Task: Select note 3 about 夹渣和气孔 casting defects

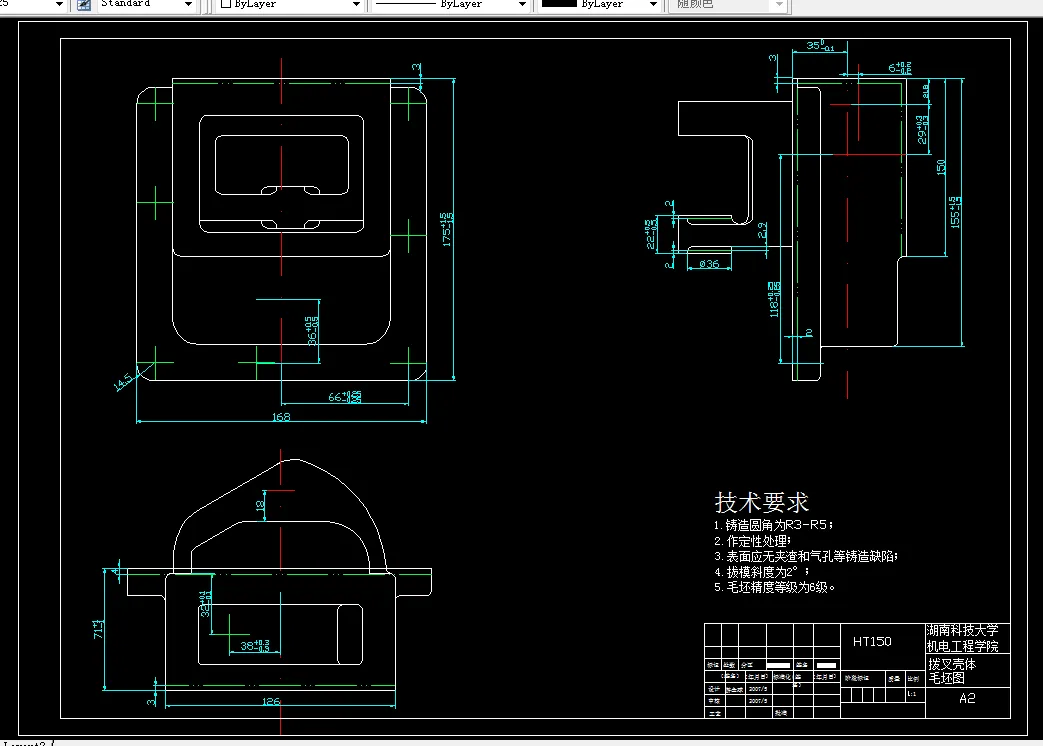Action: point(806,557)
